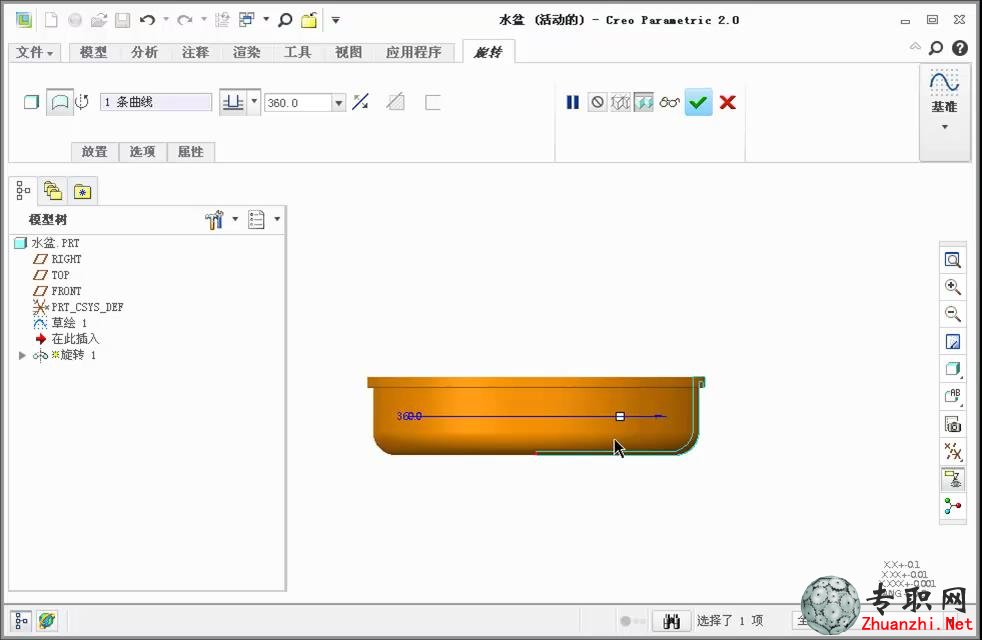This screenshot has width=982, height=640.
Task: Click the Close window yellow folder icon
Action: tap(309, 20)
